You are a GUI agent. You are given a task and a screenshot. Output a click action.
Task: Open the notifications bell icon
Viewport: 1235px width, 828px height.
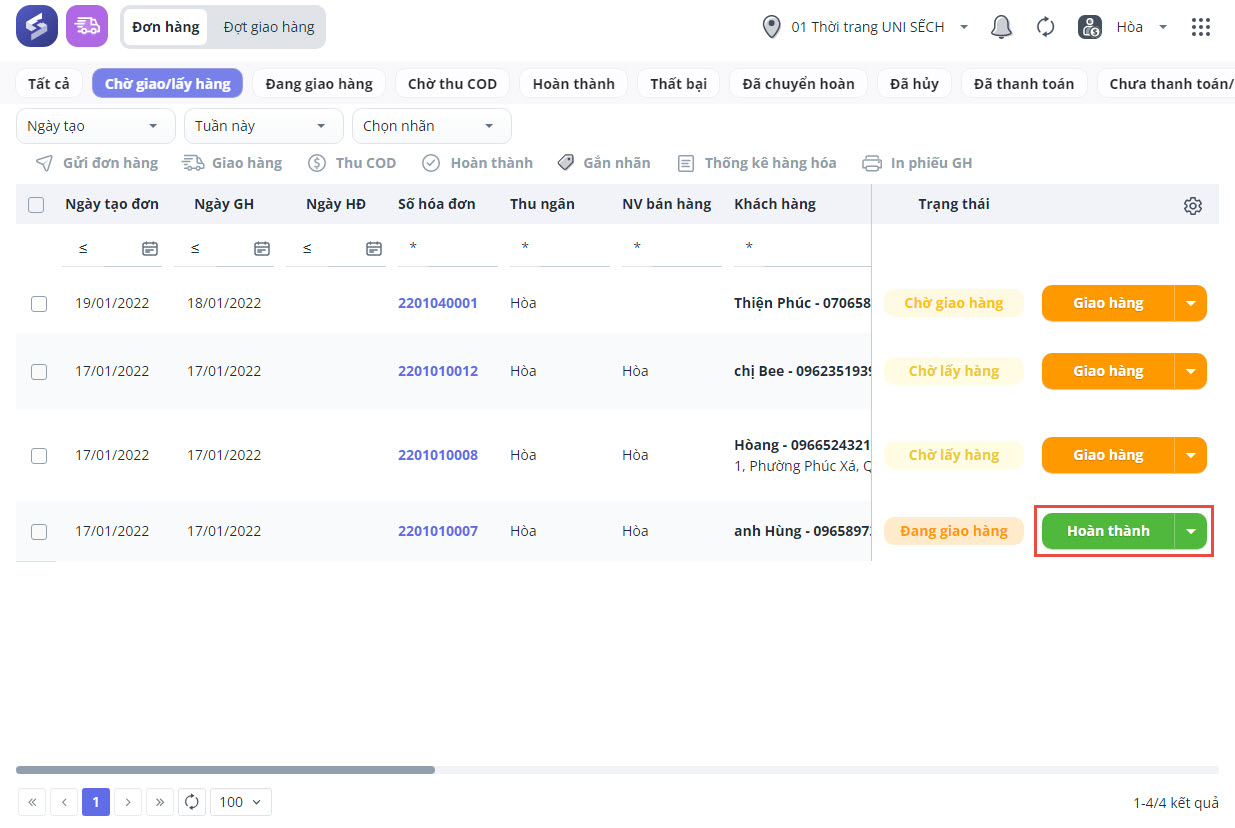(1001, 27)
